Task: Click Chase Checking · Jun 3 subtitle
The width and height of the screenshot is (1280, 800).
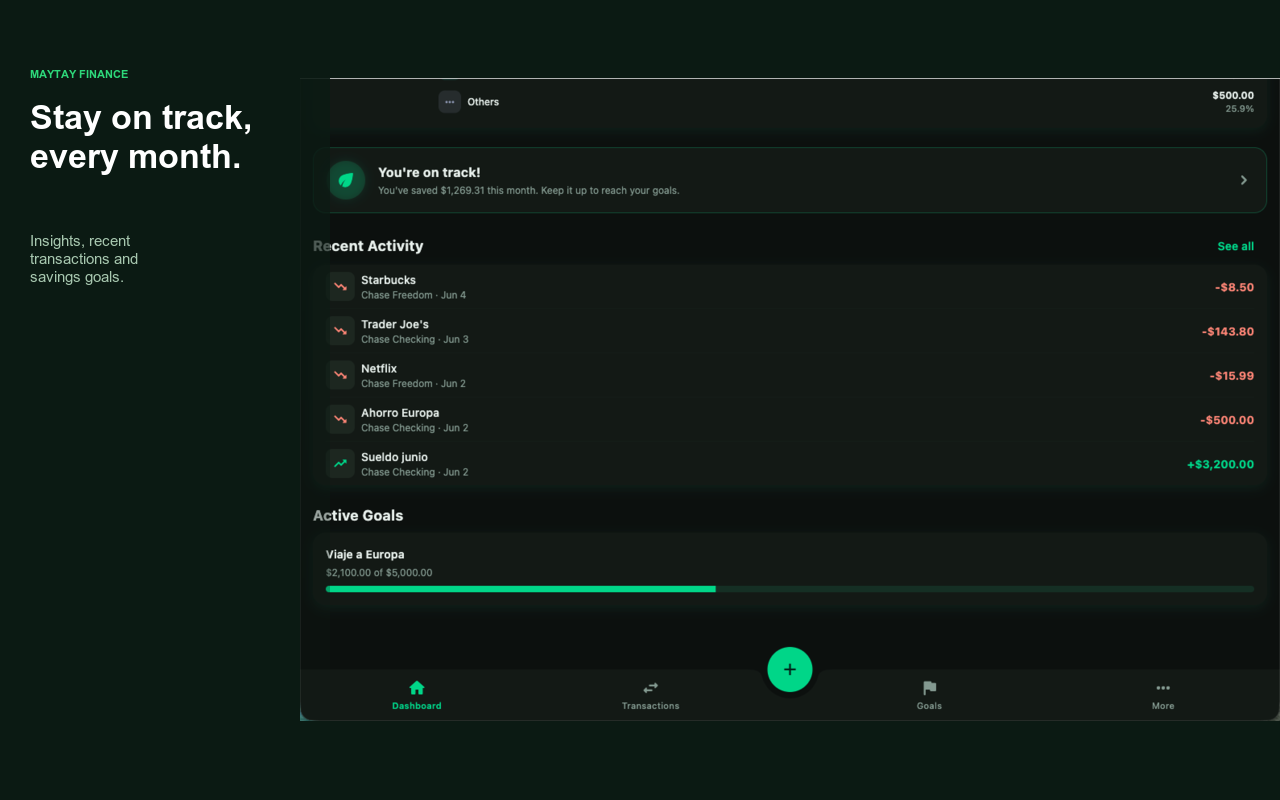Action: pyautogui.click(x=415, y=339)
